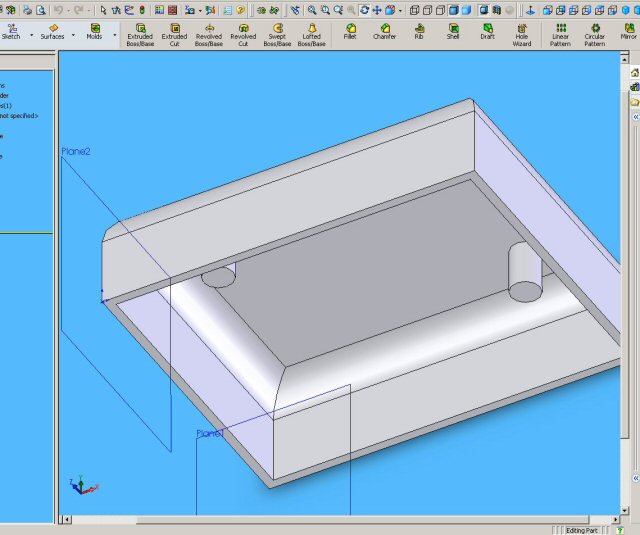Click the horizontal scrollbar below the viewport
This screenshot has height=535, width=640.
click(x=340, y=519)
